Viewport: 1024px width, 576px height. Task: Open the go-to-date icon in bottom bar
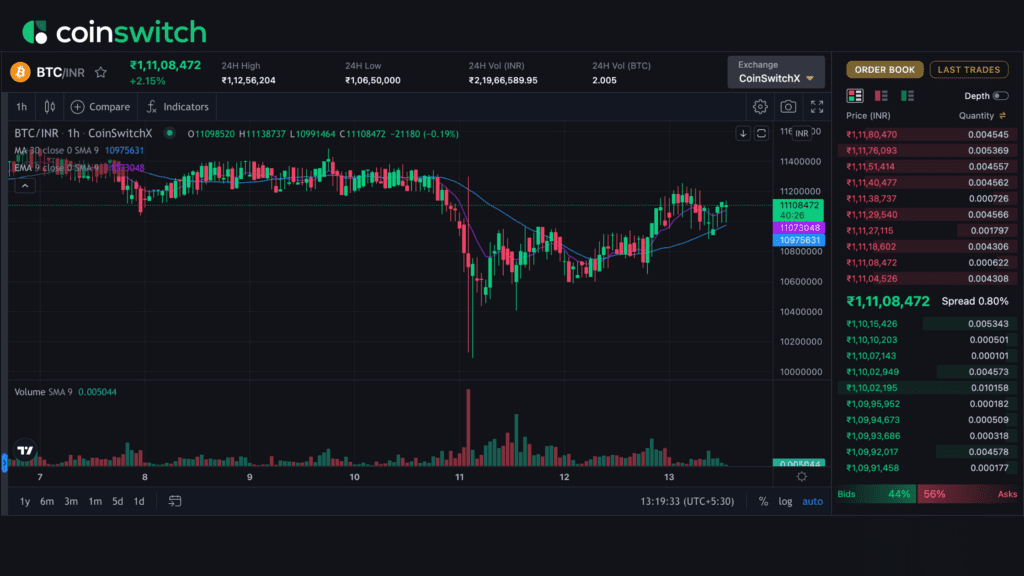pyautogui.click(x=175, y=501)
